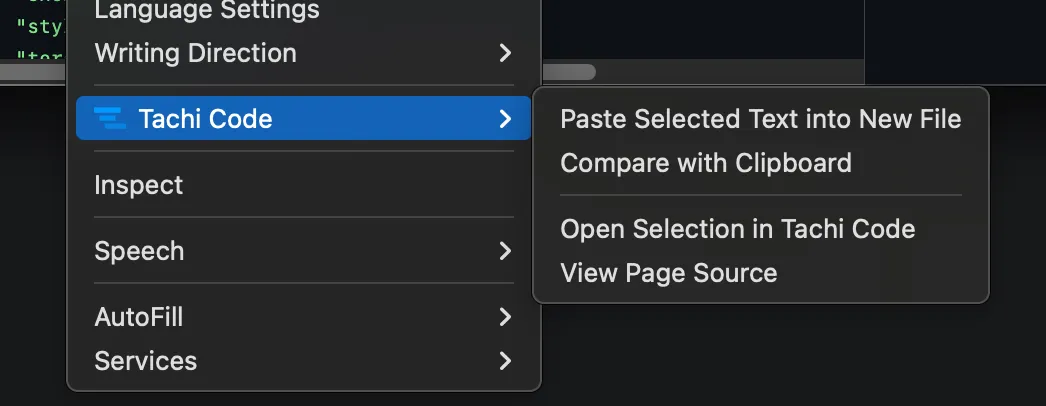1046x406 pixels.
Task: Select Inspect from the context menu
Action: click(x=139, y=185)
